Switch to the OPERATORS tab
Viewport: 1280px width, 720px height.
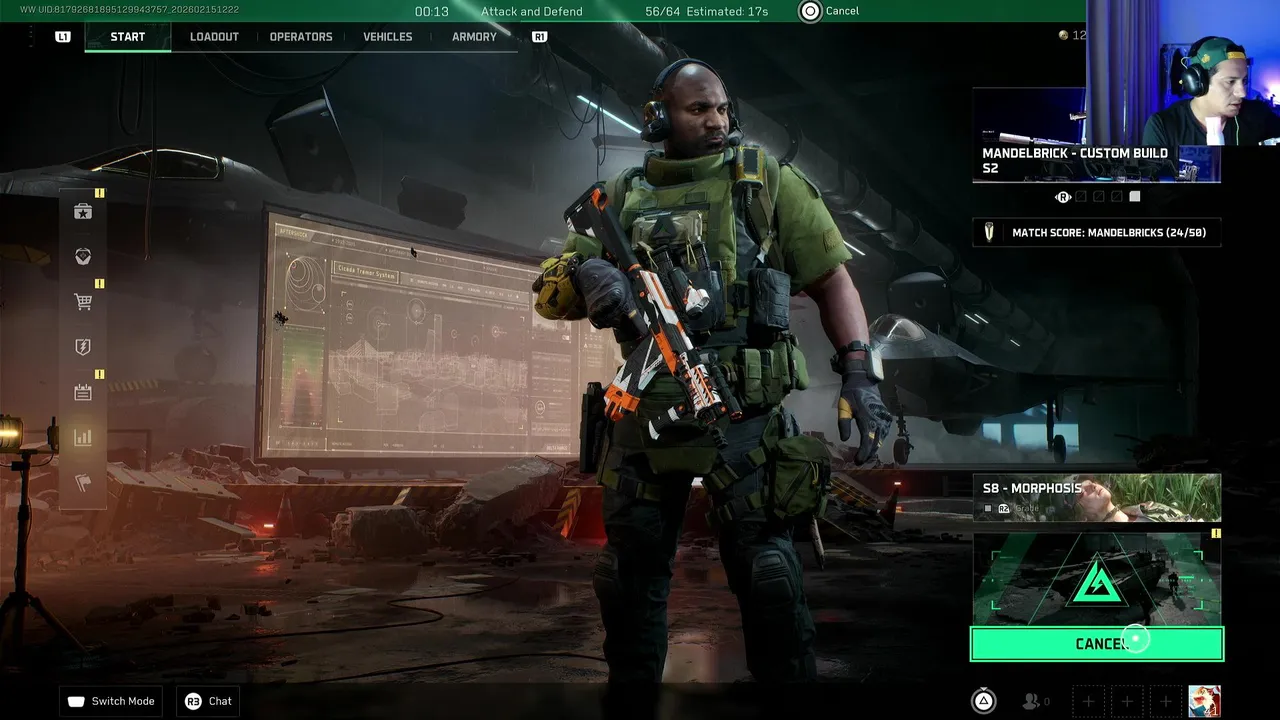(x=301, y=37)
